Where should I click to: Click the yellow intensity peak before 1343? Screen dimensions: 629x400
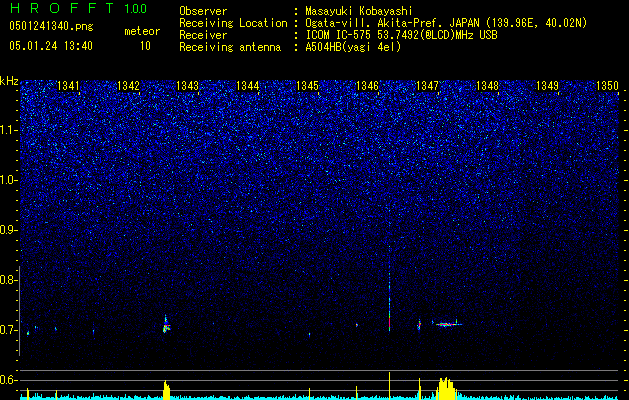166,390
